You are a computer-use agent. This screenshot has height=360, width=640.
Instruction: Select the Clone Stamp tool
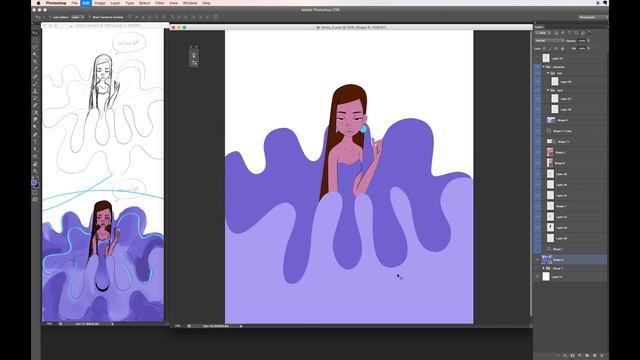coord(35,91)
